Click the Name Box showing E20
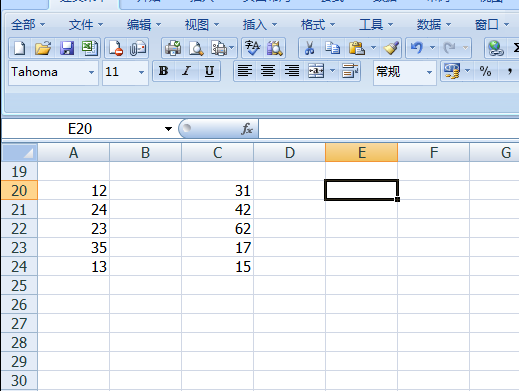Viewport: 519px width, 391px height. pos(80,129)
